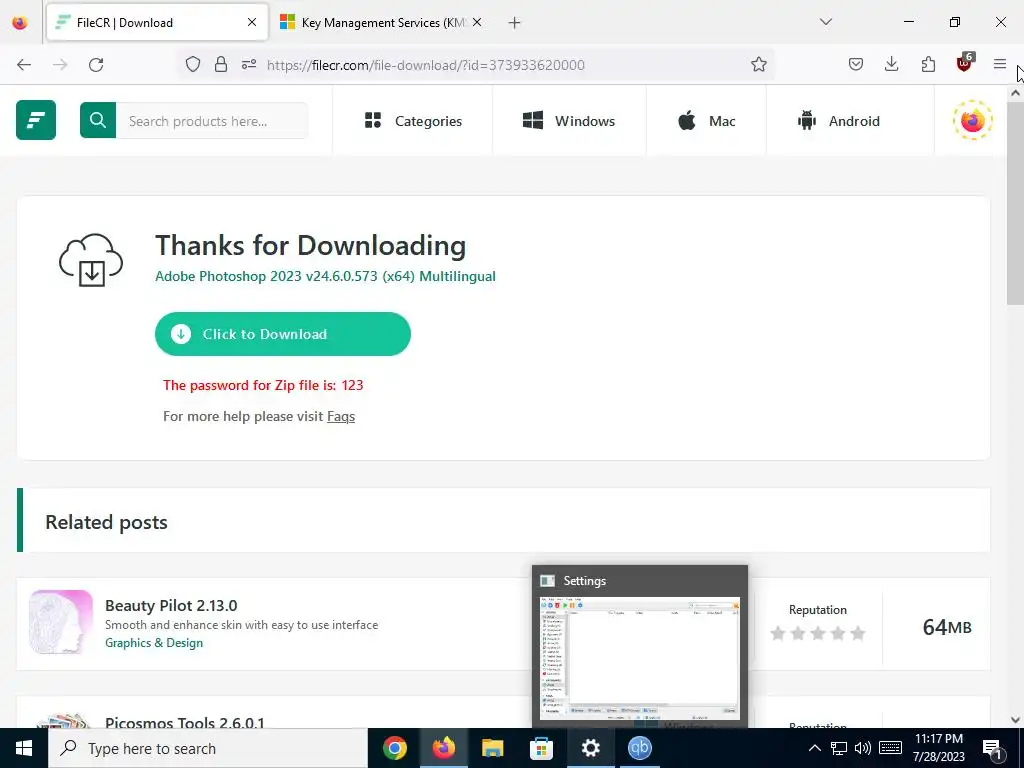
Task: Reload the current FileCR page
Action: click(96, 65)
